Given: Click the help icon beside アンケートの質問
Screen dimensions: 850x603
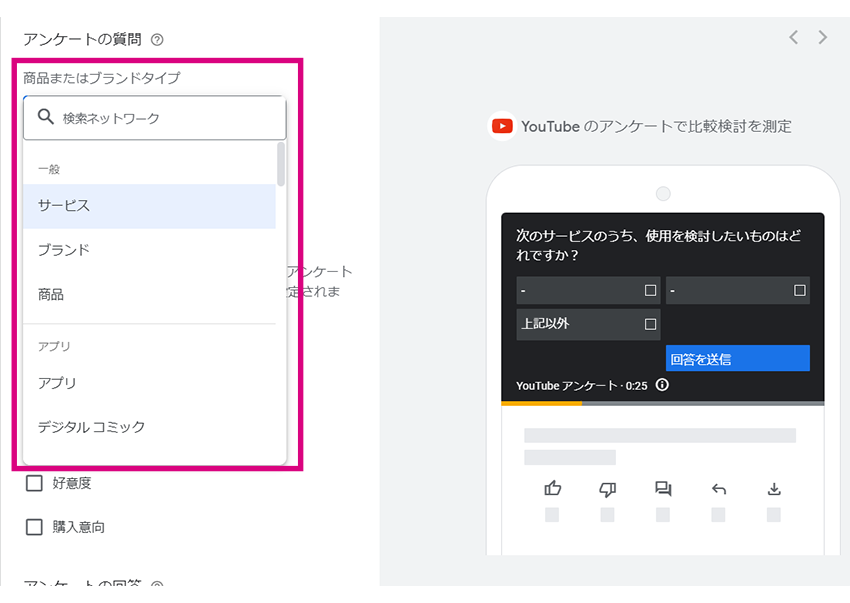Looking at the screenshot, I should tap(157, 40).
